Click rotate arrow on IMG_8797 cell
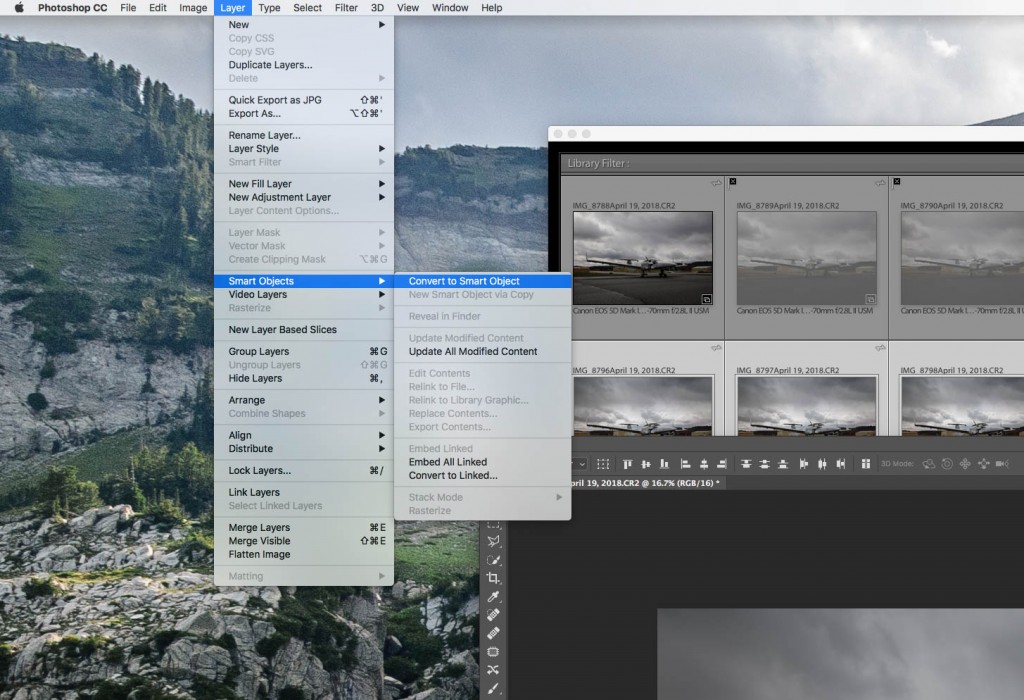Screen dimensions: 1024x700 [880, 348]
